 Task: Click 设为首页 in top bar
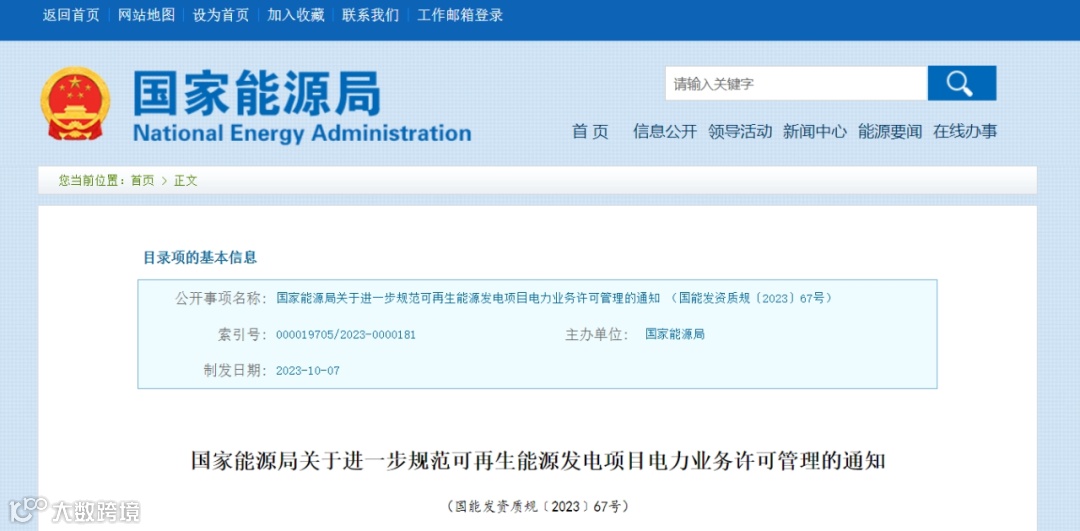point(221,15)
